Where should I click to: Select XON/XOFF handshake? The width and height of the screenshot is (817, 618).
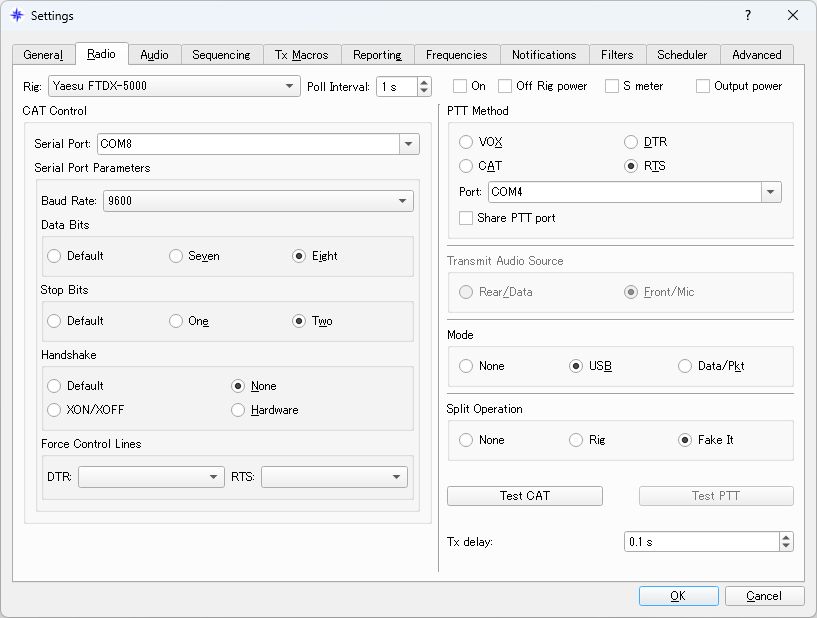click(53, 410)
